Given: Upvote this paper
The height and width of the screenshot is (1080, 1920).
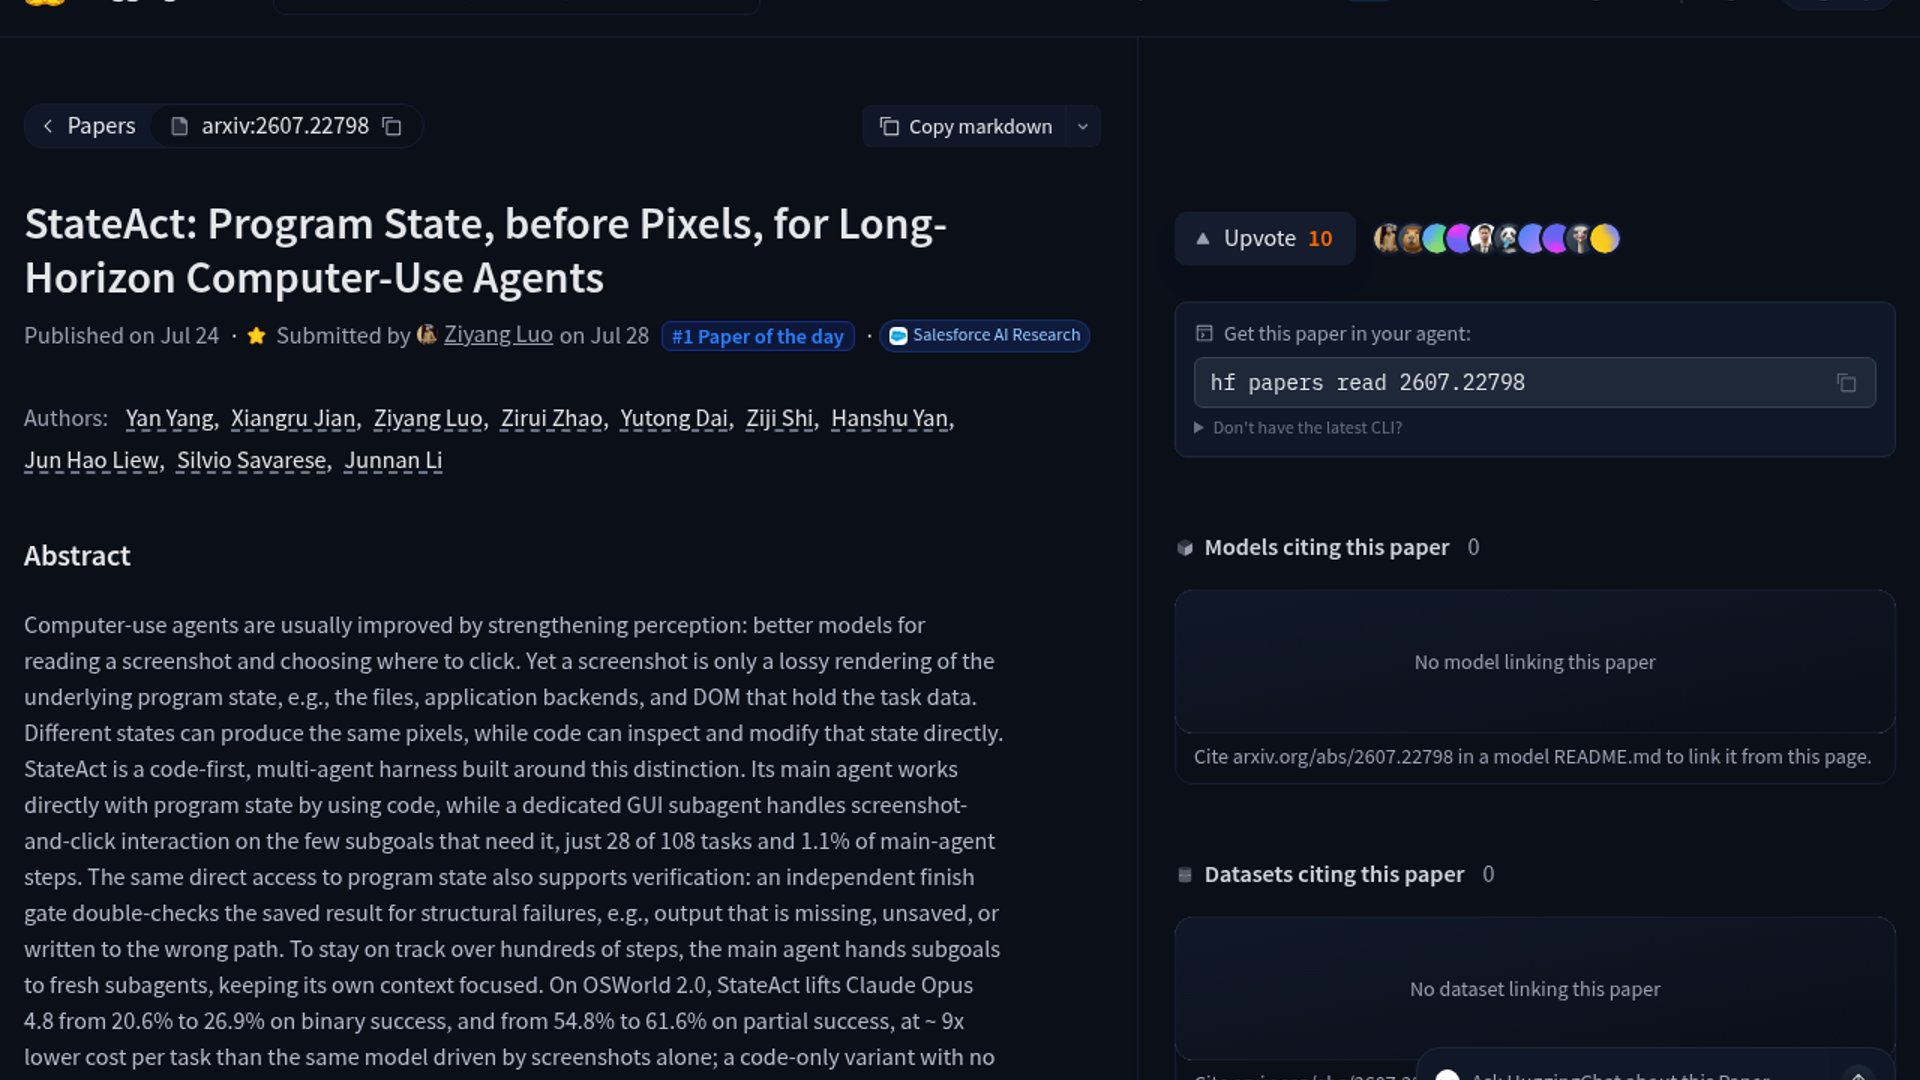Looking at the screenshot, I should coord(1265,239).
